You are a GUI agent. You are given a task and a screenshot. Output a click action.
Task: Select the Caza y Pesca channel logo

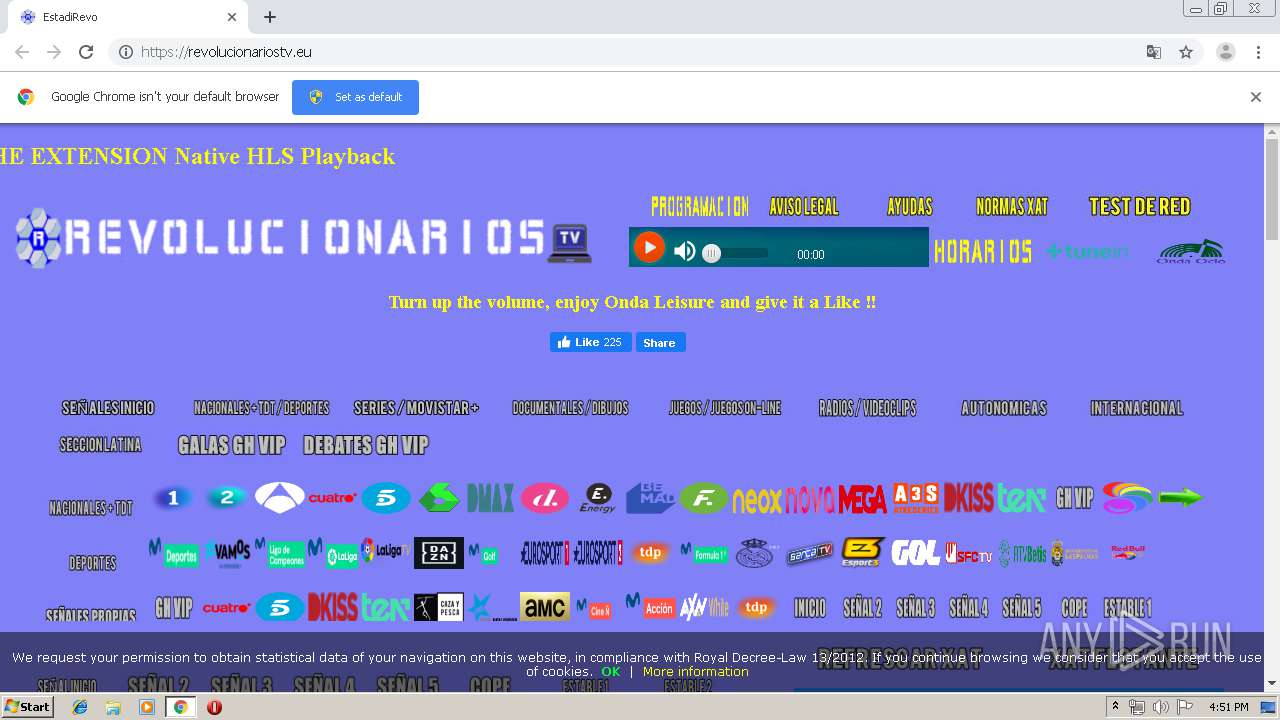pos(439,607)
